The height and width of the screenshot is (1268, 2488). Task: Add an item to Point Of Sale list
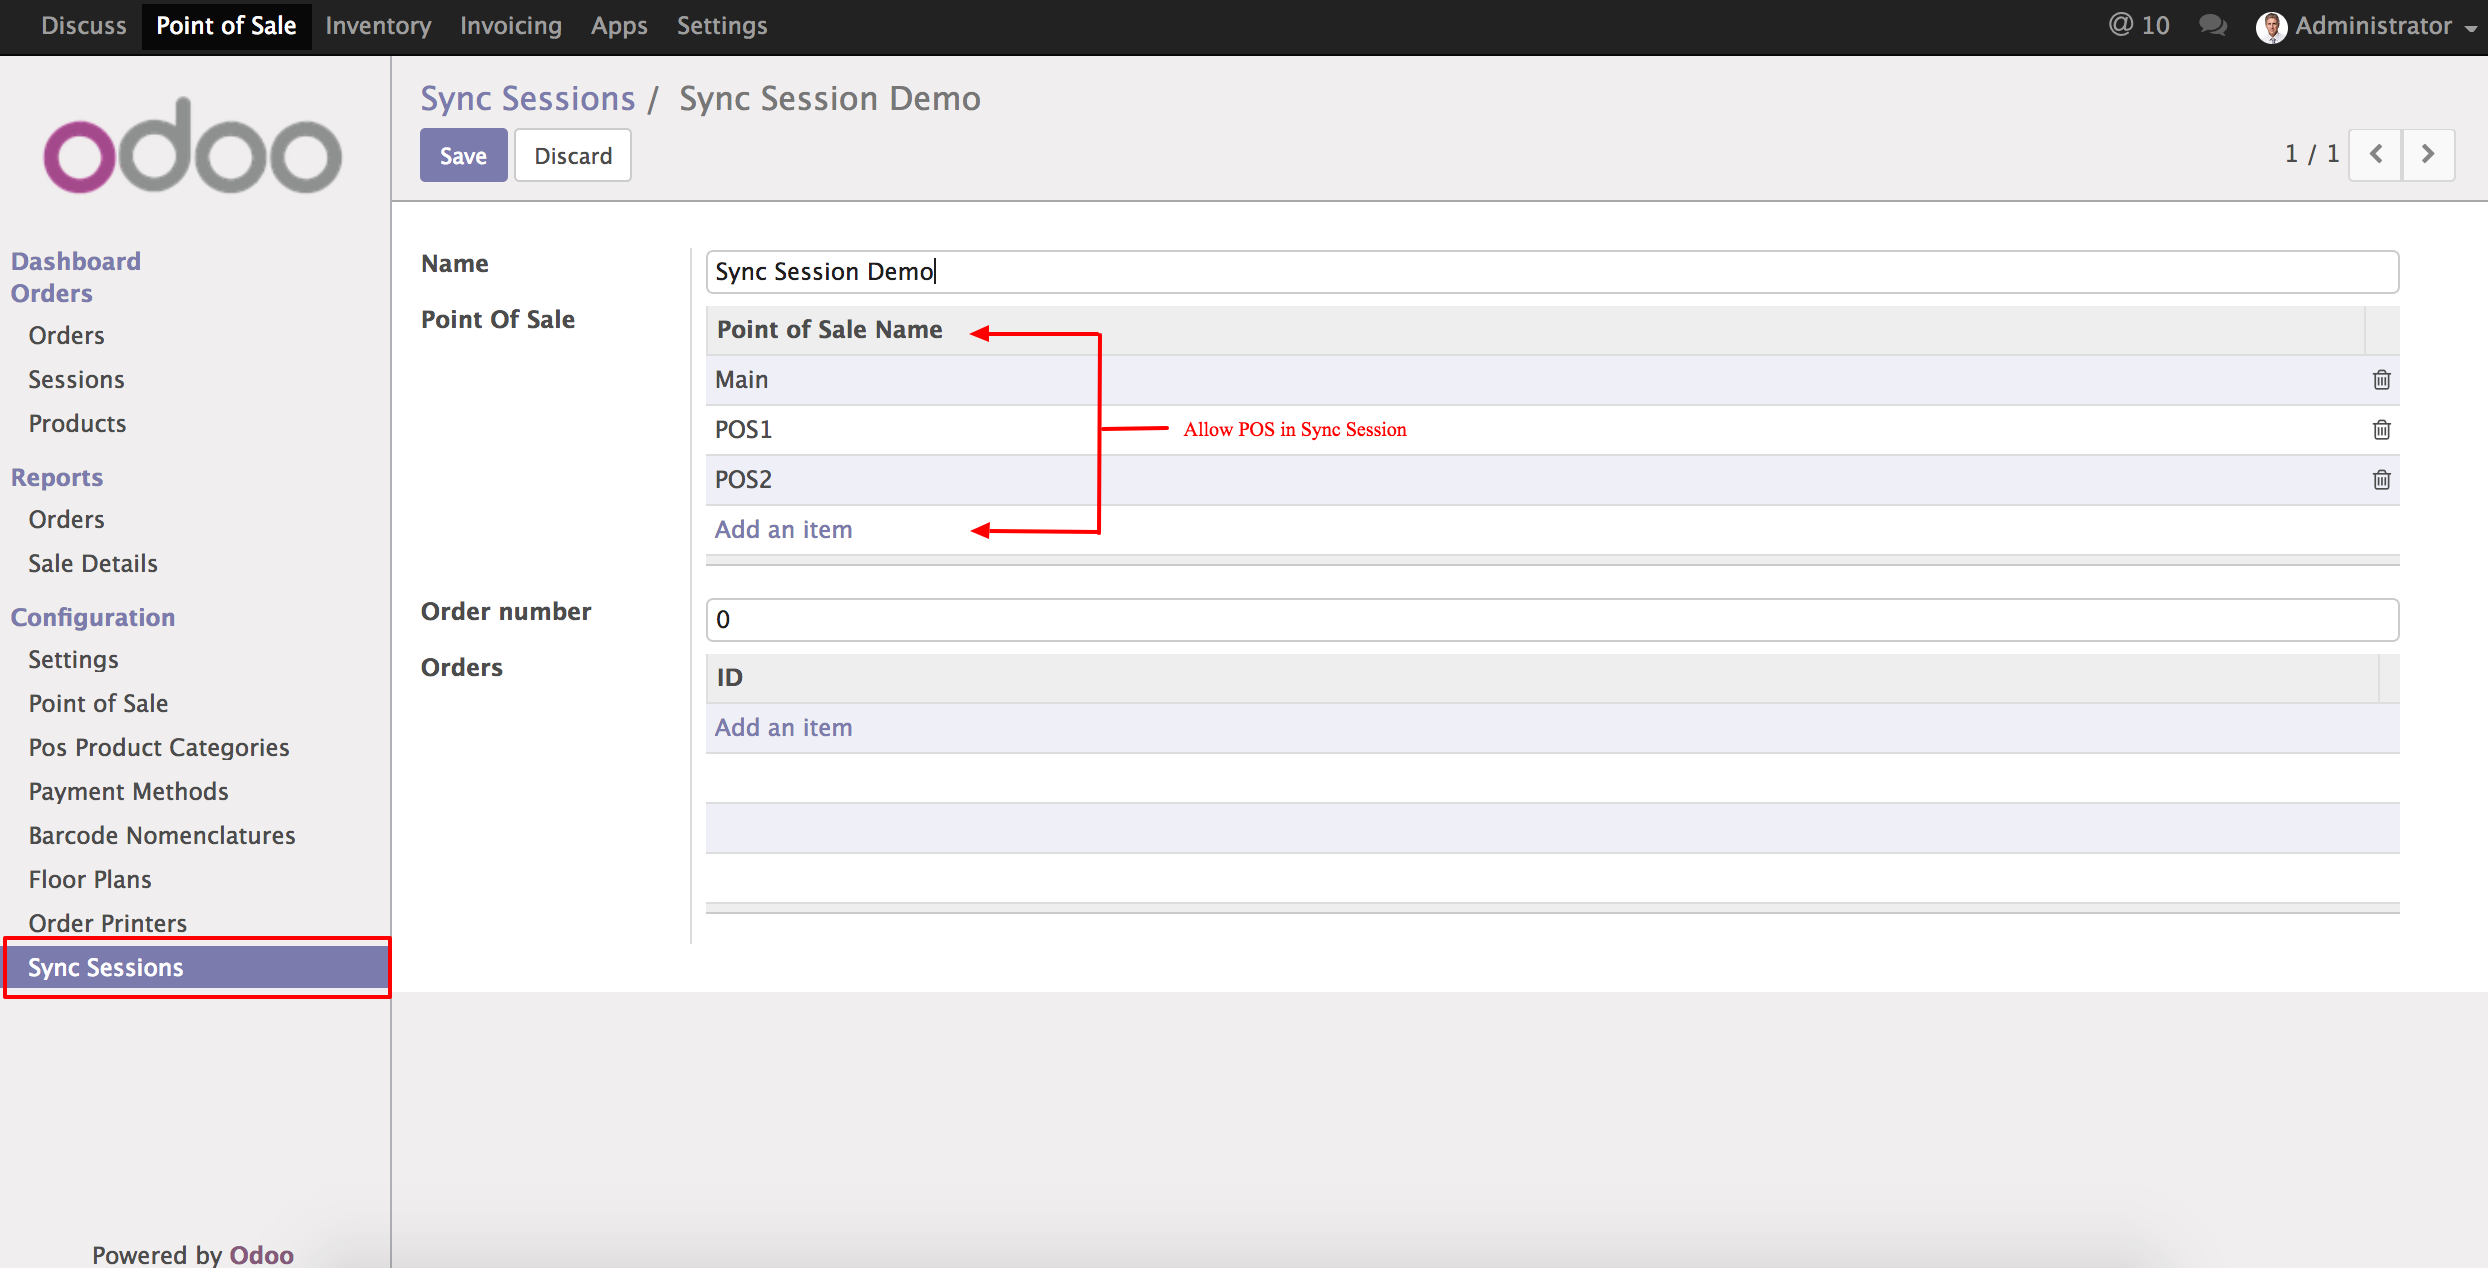pos(783,529)
